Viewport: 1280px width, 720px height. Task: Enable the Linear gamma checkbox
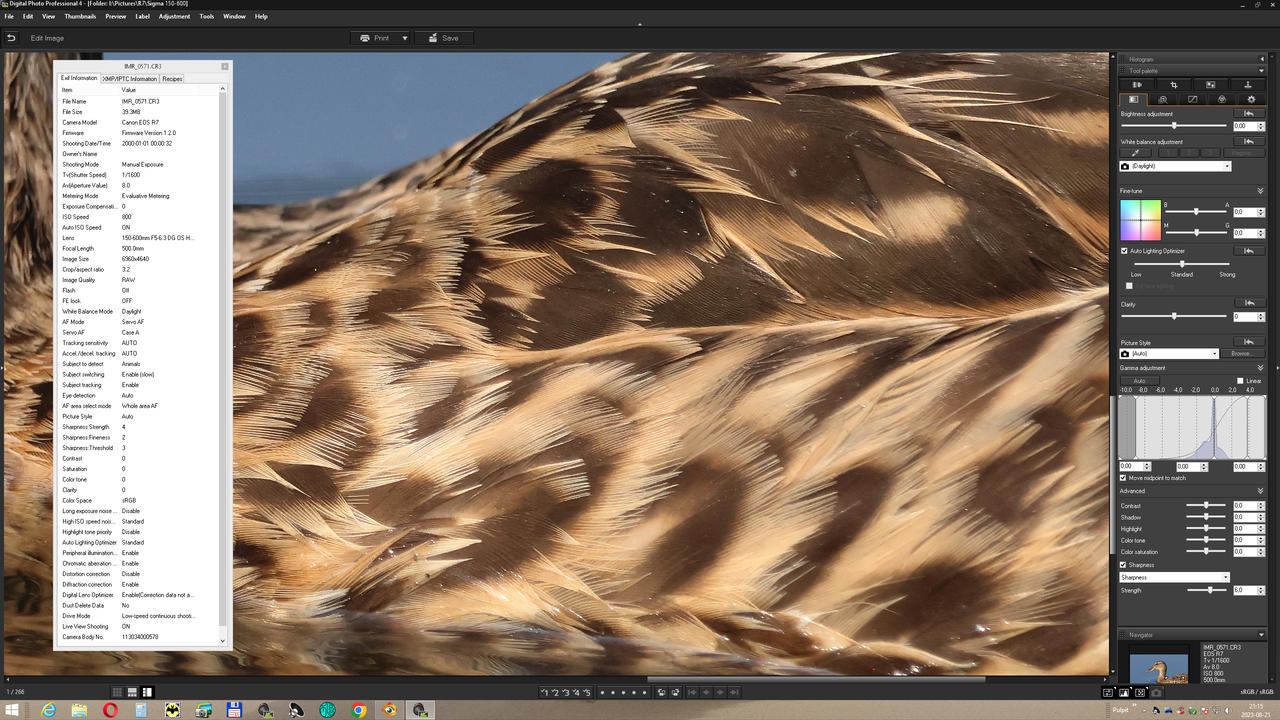pos(1240,381)
